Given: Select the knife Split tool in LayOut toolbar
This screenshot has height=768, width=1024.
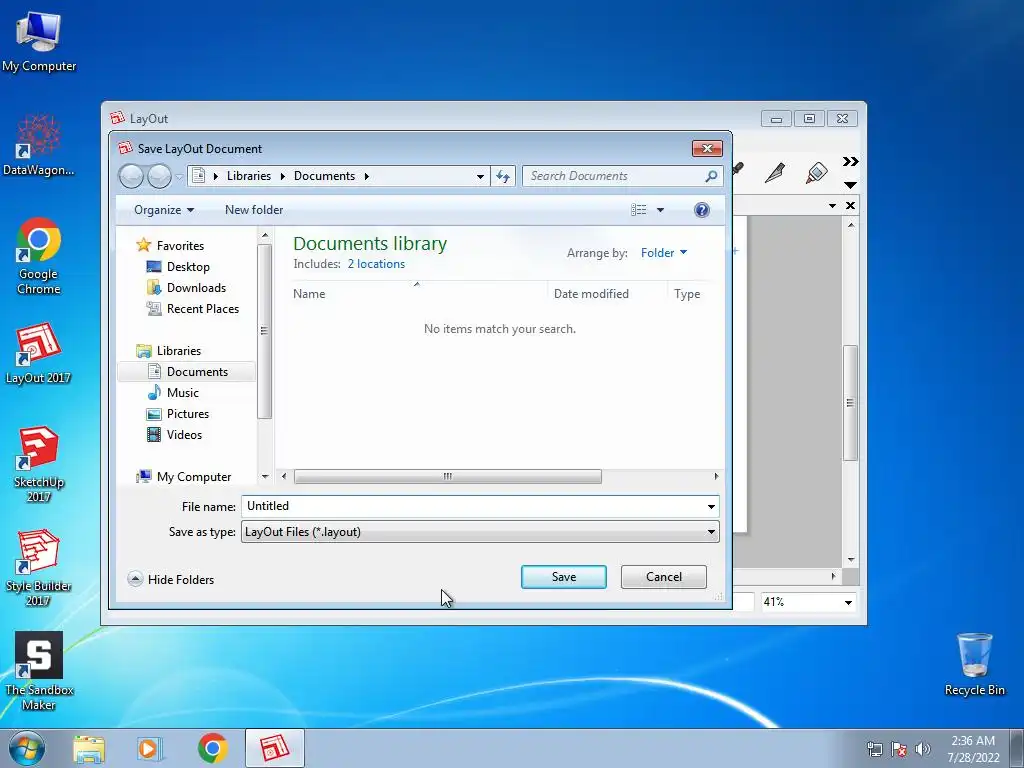Looking at the screenshot, I should 775,173.
